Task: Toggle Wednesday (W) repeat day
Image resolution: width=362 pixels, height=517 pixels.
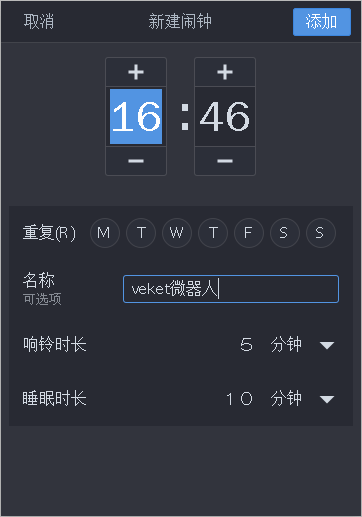Action: point(177,233)
